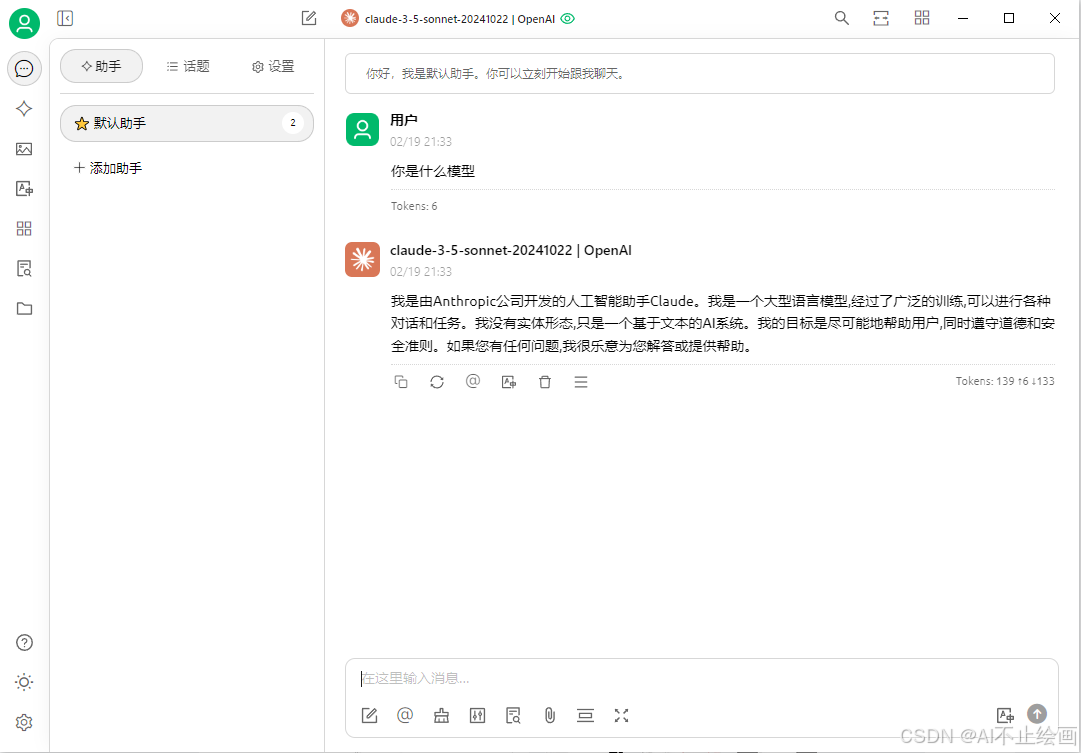
Task: Click the clear context divider icon
Action: click(585, 715)
